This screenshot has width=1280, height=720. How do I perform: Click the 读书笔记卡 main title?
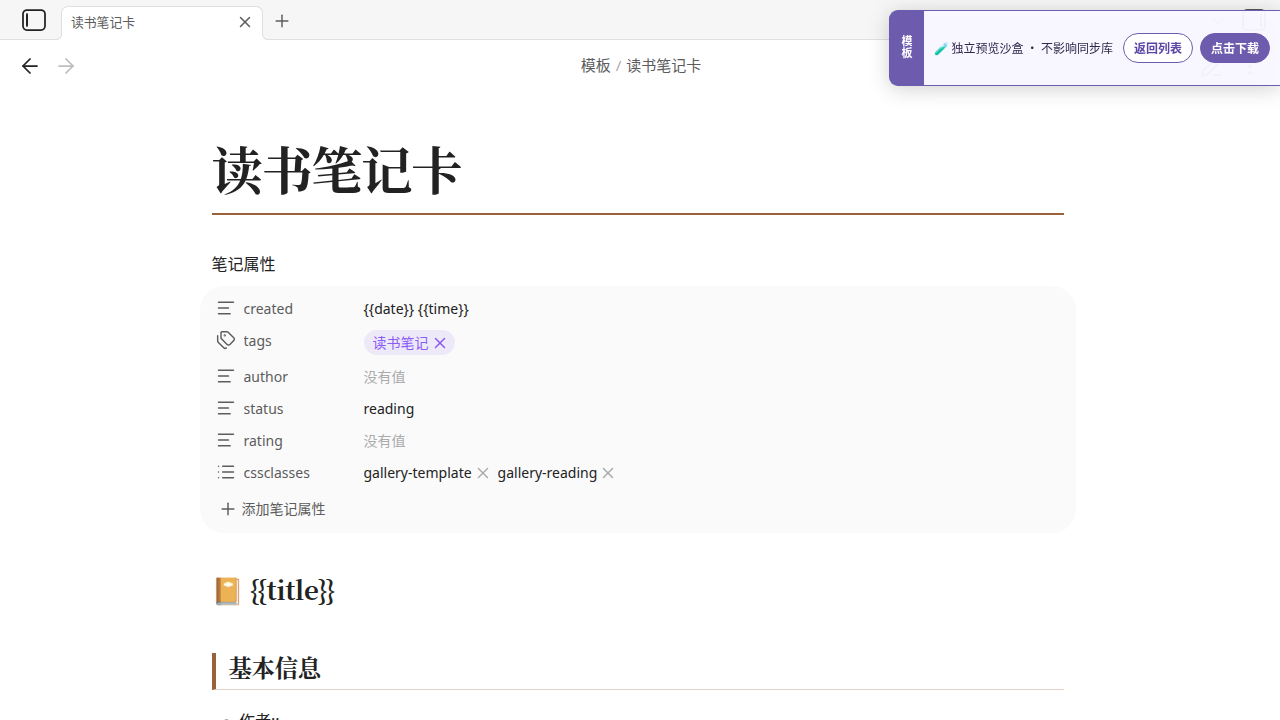[336, 170]
